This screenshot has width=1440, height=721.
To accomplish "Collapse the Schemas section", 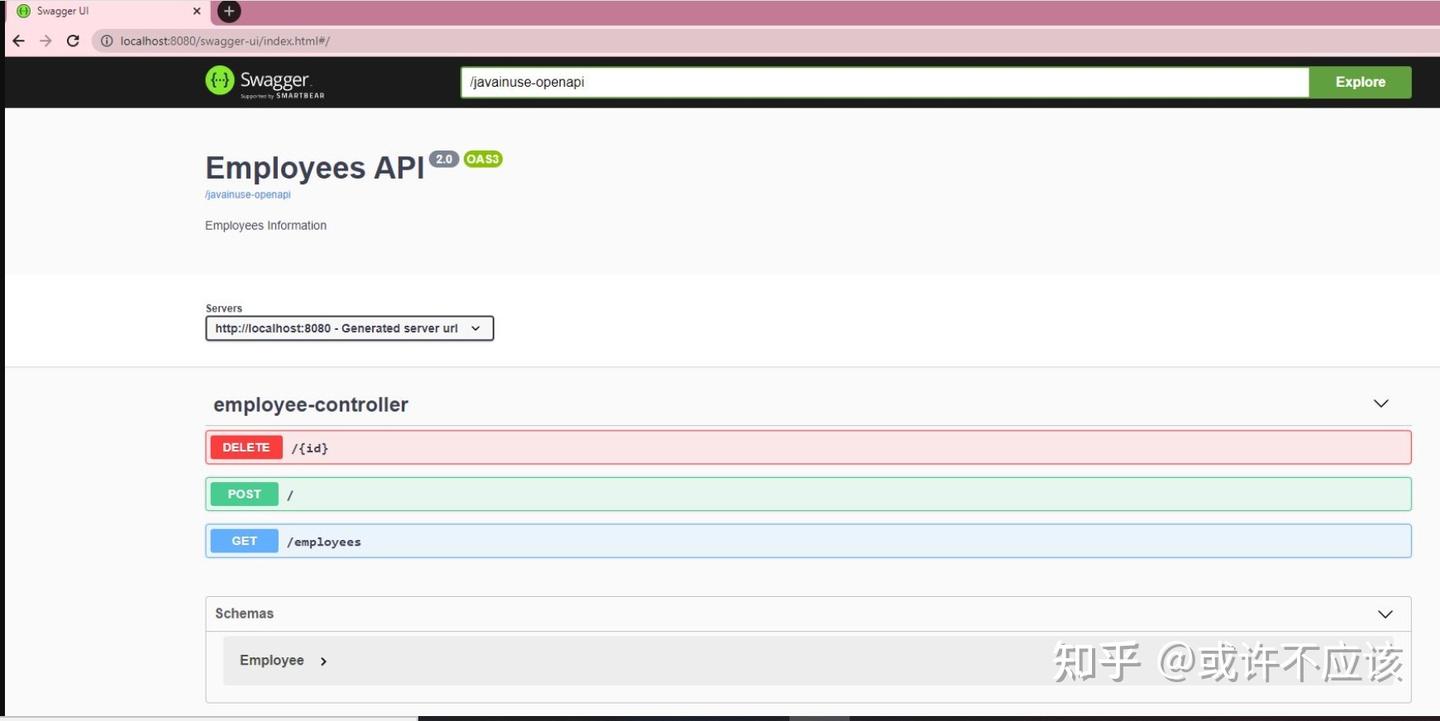I will point(1385,614).
